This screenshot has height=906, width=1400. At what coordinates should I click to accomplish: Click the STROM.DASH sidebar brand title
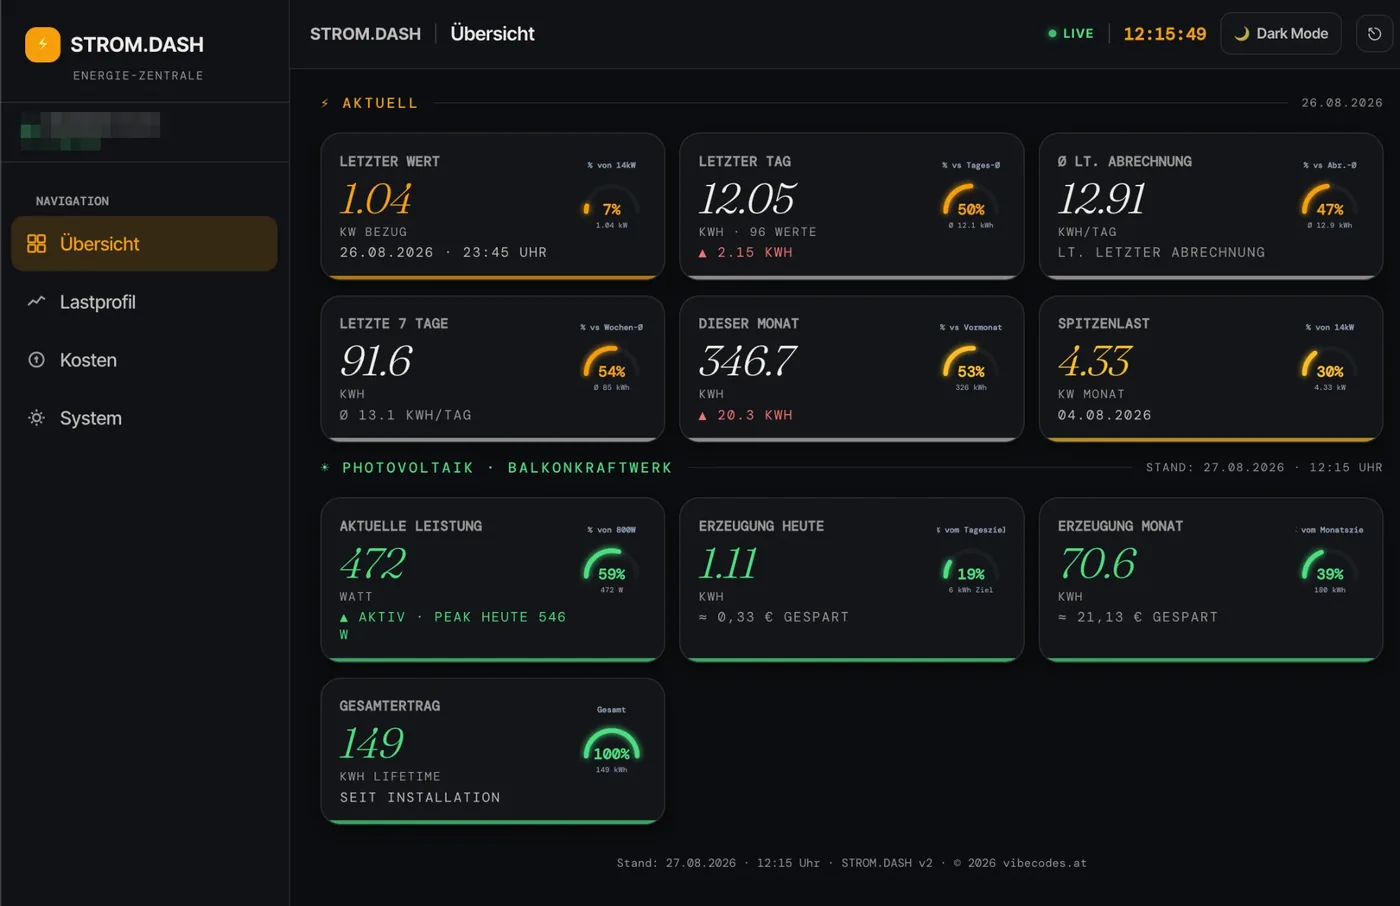[x=137, y=45]
